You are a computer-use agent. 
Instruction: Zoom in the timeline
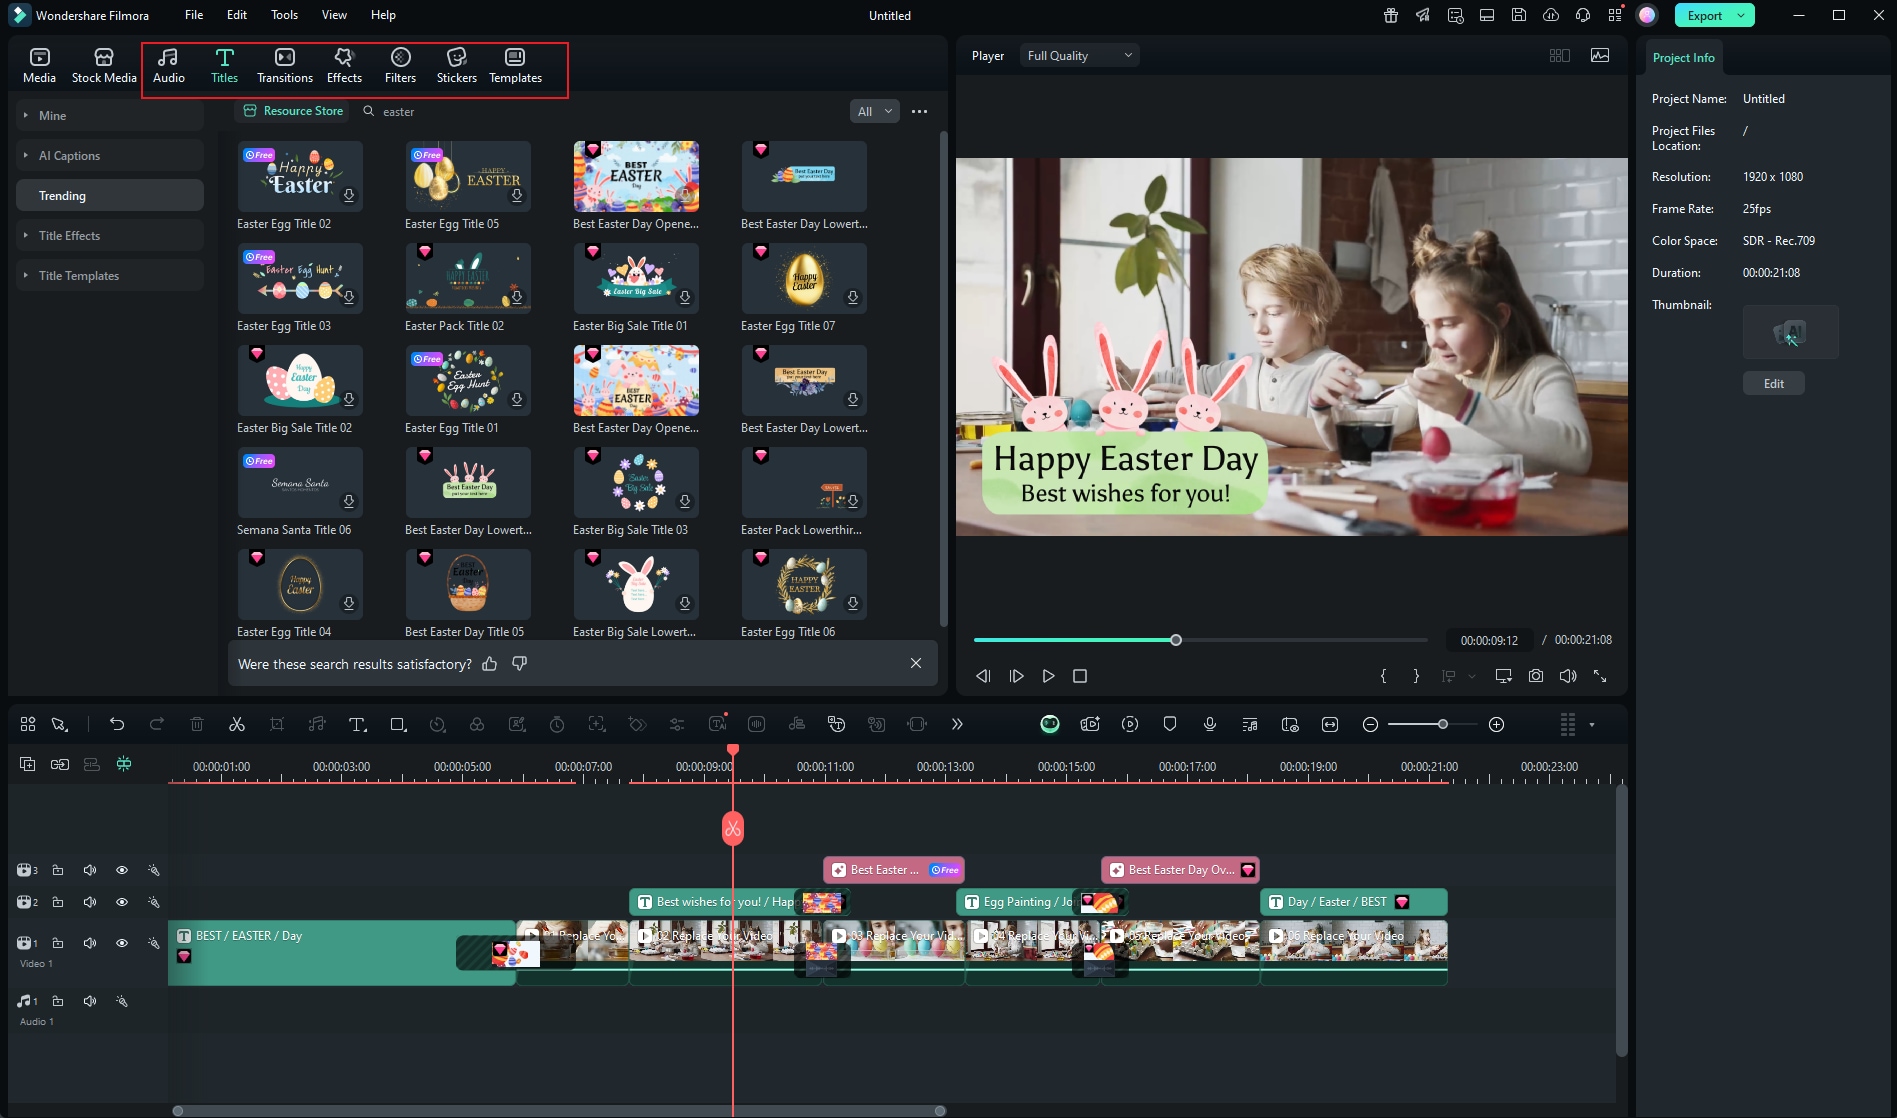click(1497, 724)
